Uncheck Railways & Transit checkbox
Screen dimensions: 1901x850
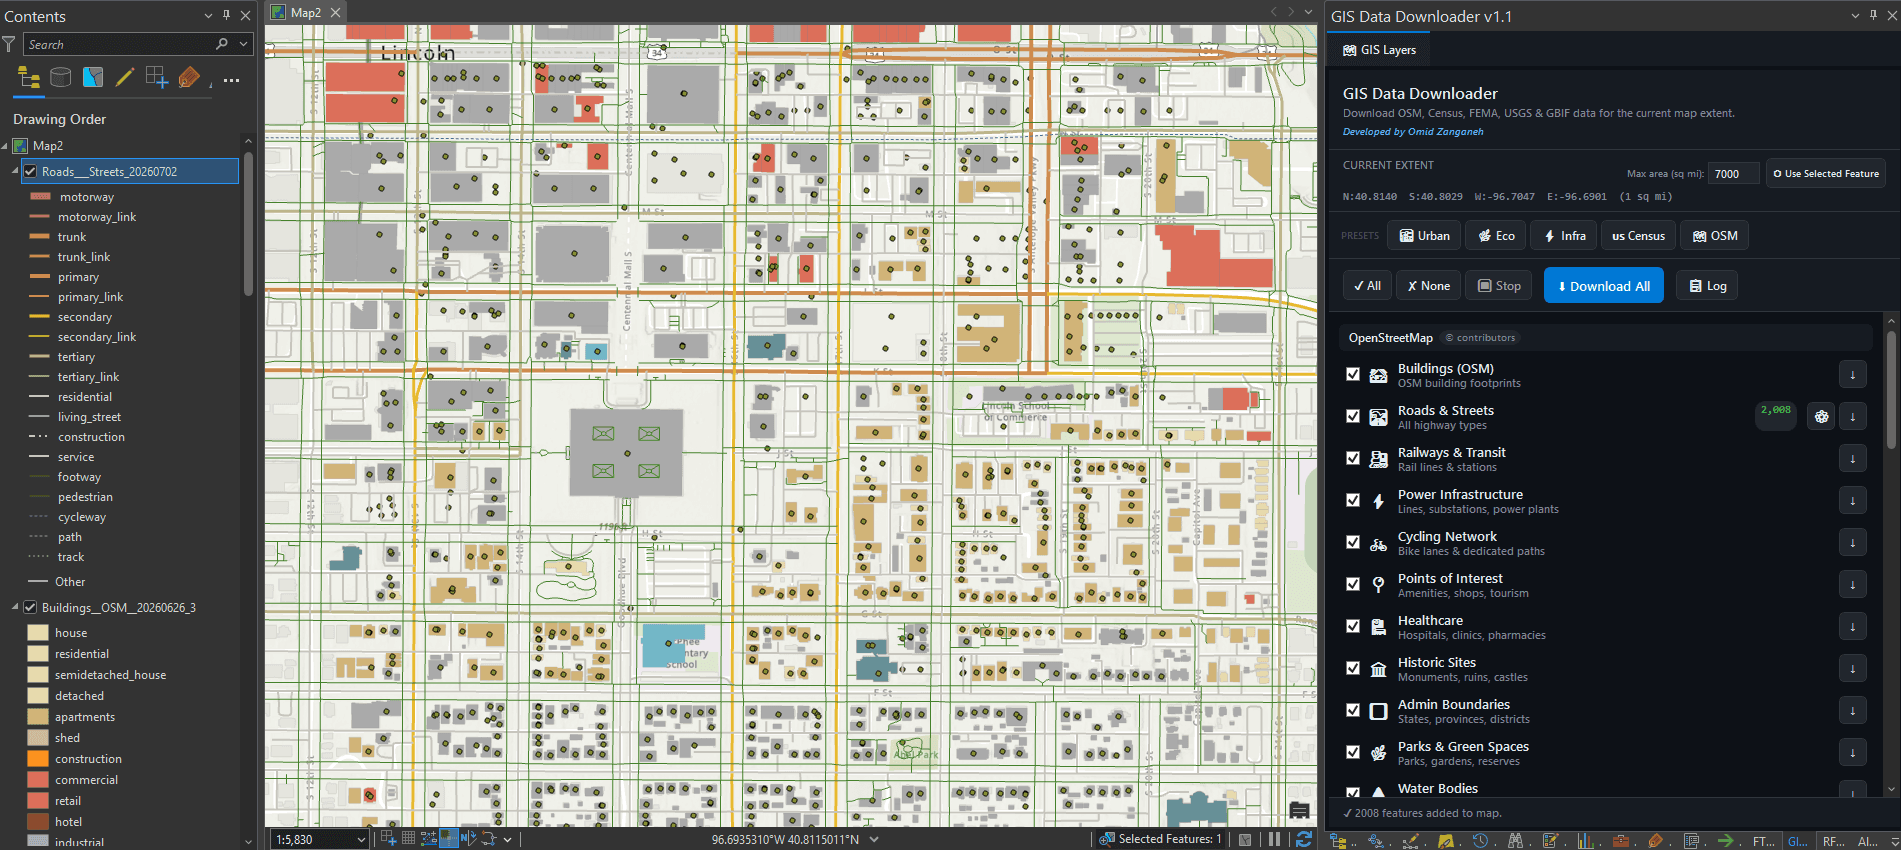point(1353,459)
